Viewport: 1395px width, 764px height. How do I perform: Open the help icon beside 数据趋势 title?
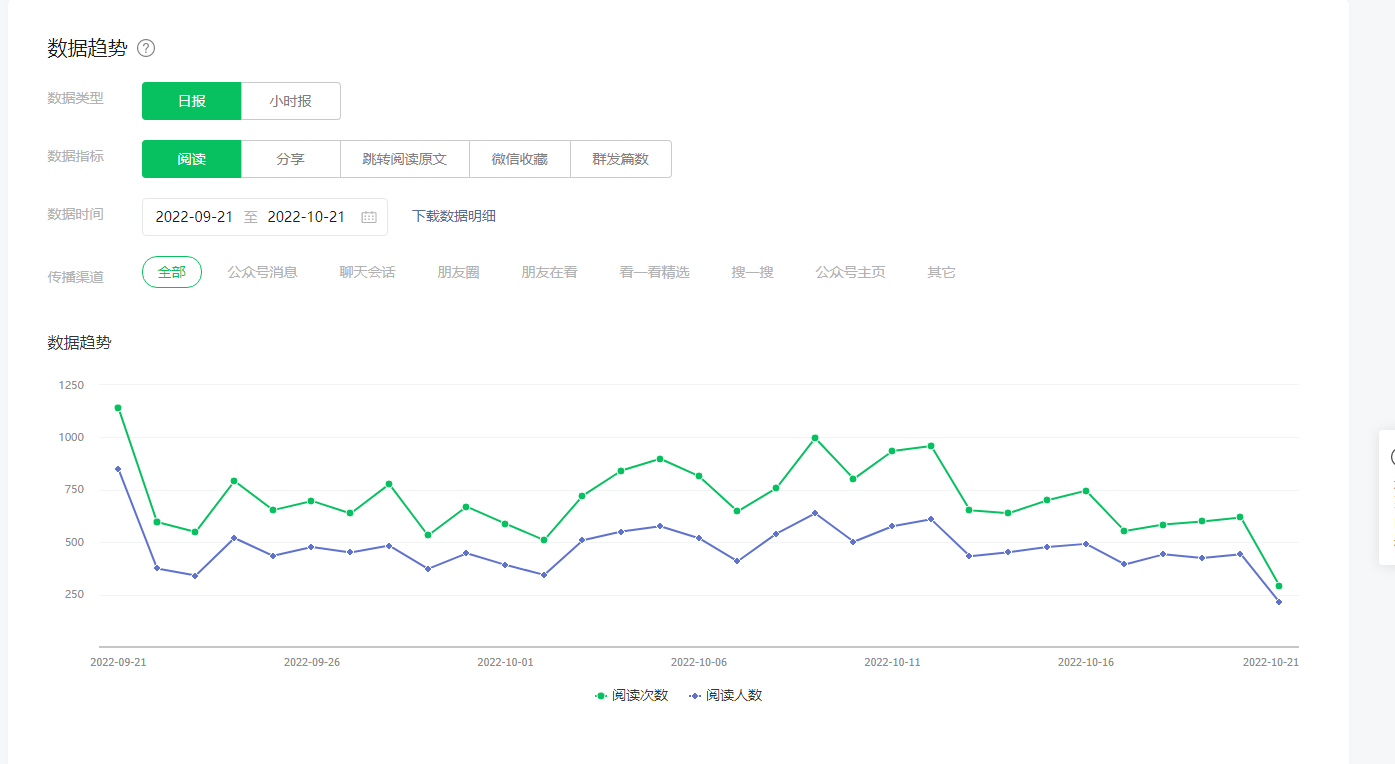tap(146, 48)
